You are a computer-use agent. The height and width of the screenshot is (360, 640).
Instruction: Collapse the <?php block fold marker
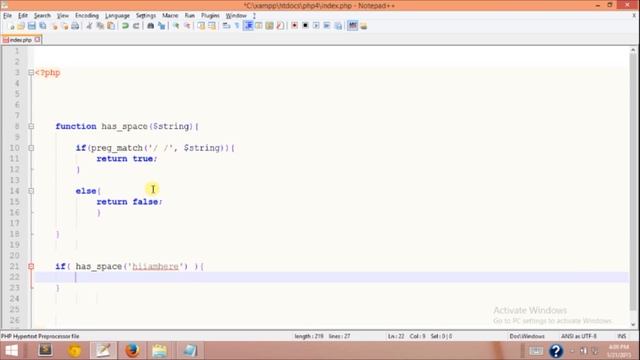click(31, 73)
